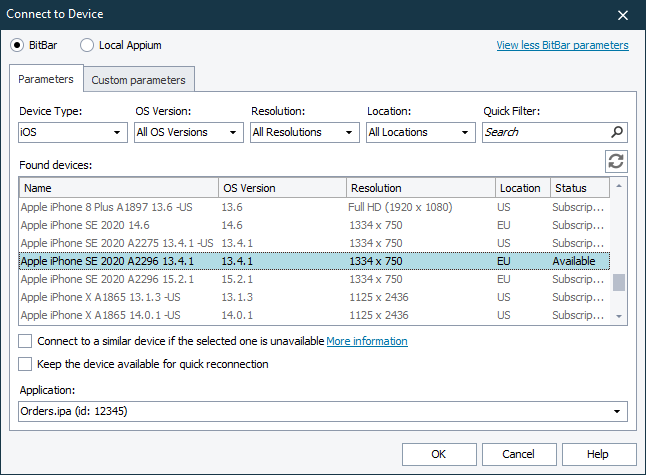The image size is (646, 475).
Task: Click the Help button
Action: pyautogui.click(x=598, y=454)
